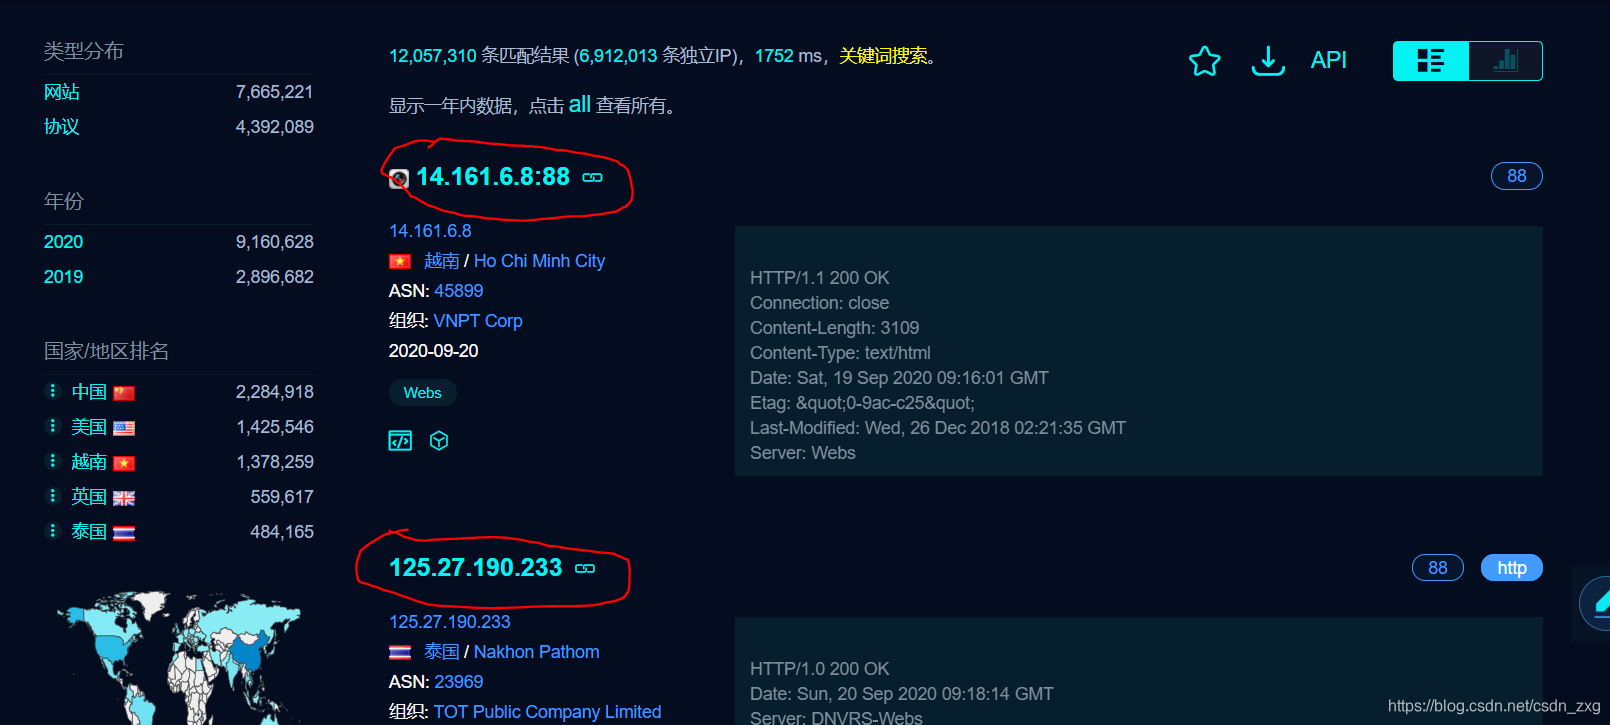The image size is (1610, 725).
Task: Open the 14.161.6.8:88 result title
Action: pyautogui.click(x=493, y=177)
